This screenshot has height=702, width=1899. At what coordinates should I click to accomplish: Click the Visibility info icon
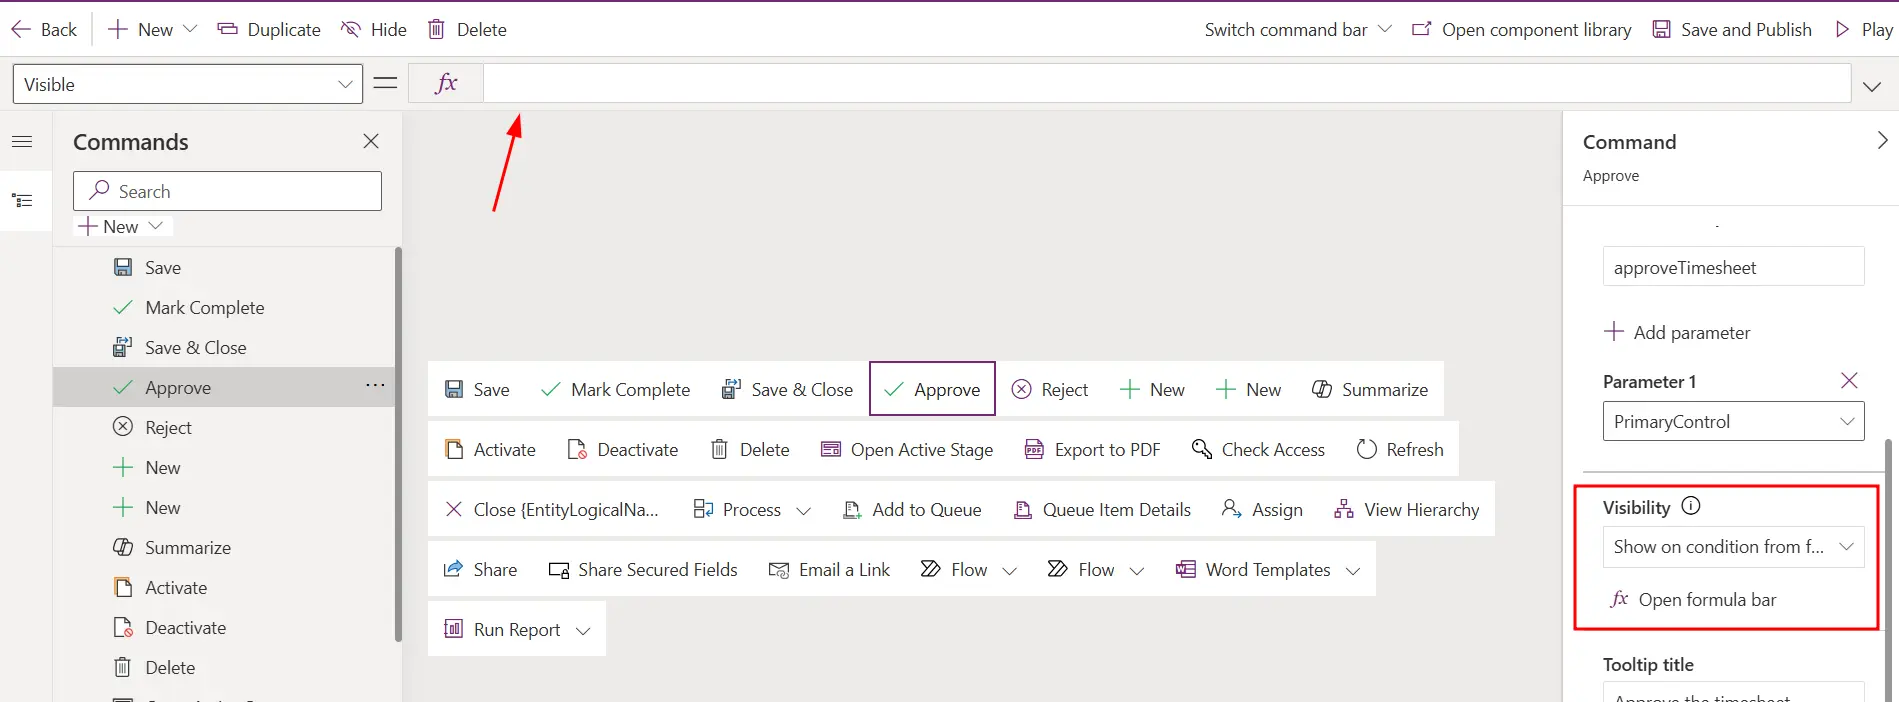click(1691, 506)
